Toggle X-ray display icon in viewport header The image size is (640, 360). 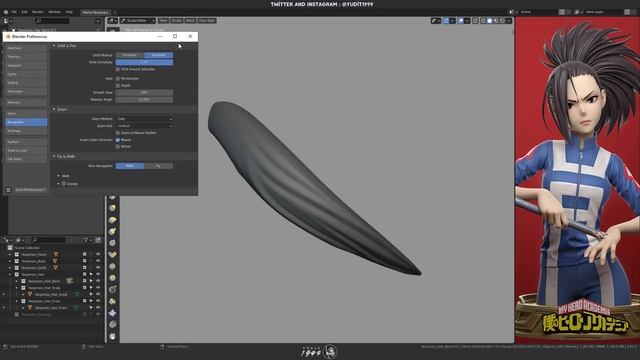coord(476,20)
